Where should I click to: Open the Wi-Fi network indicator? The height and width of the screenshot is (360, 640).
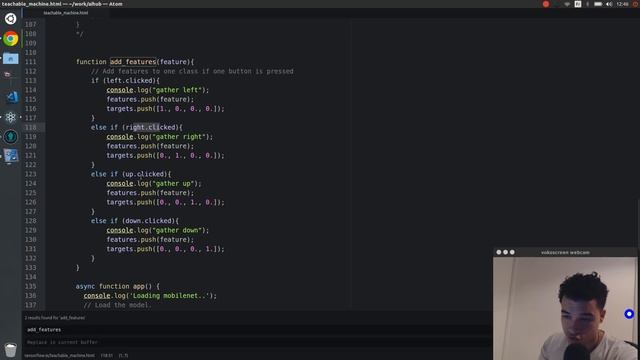(567, 4)
